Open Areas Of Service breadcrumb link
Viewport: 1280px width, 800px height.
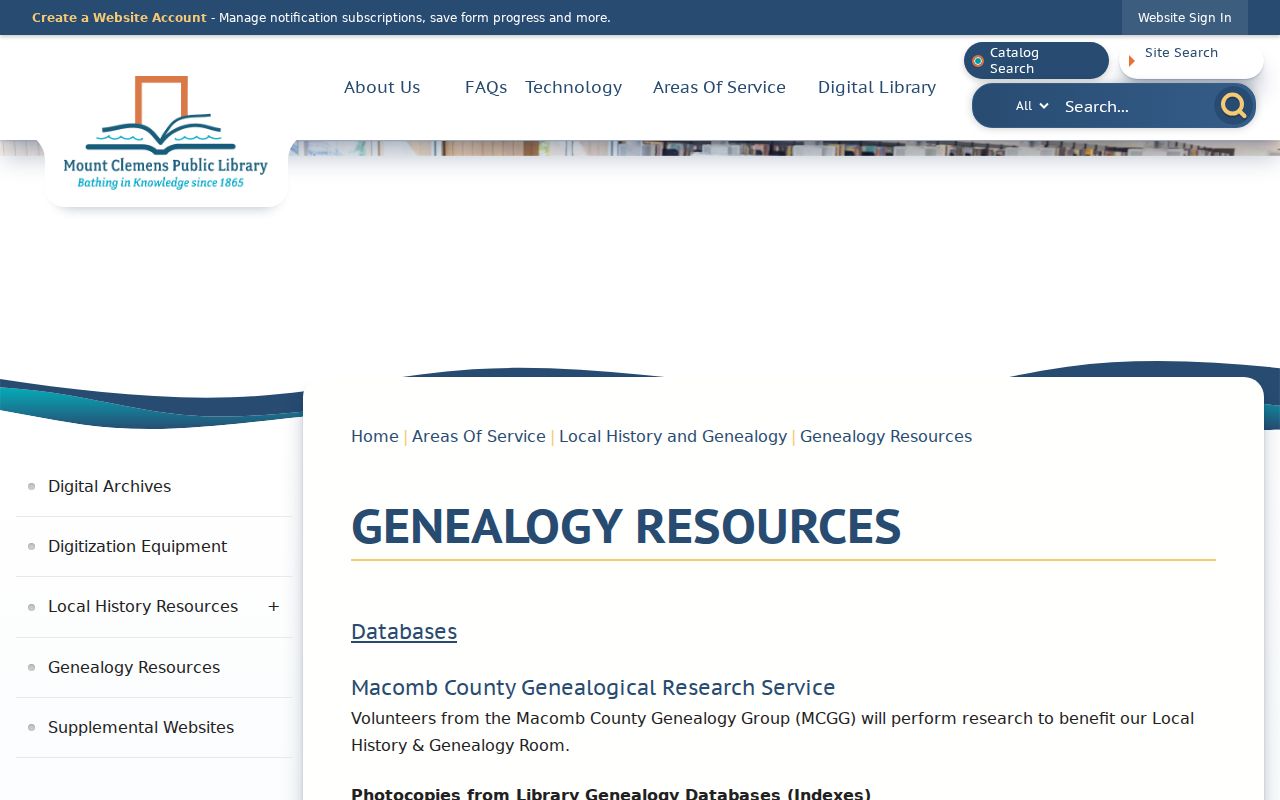coord(479,436)
